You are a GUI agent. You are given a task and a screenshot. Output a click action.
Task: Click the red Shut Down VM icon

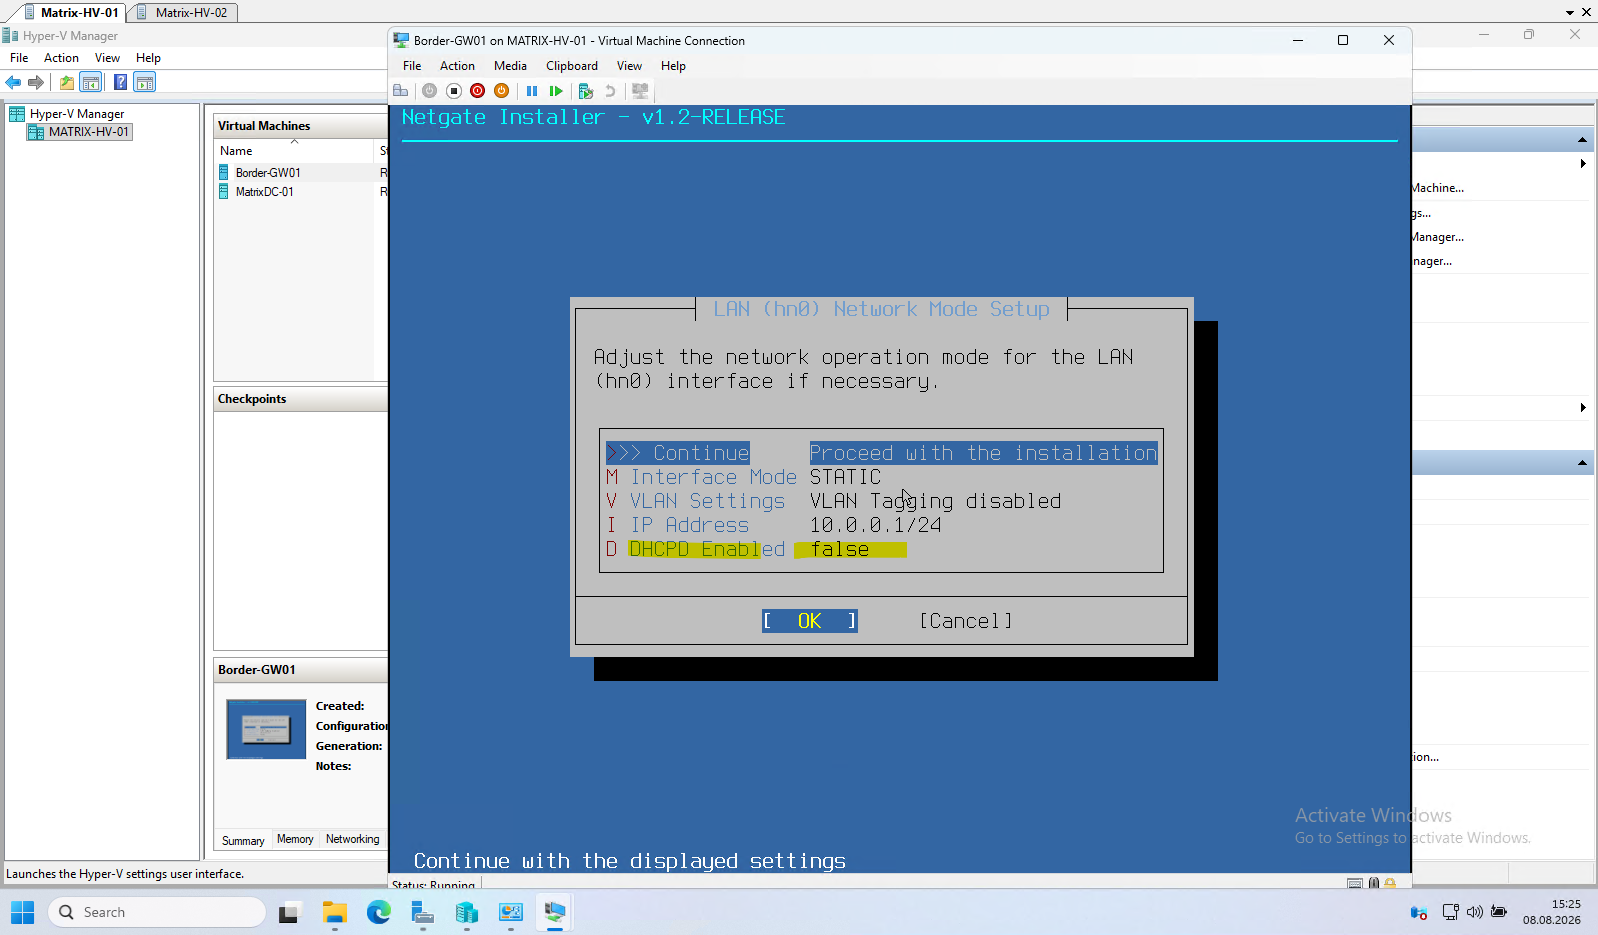tap(477, 91)
